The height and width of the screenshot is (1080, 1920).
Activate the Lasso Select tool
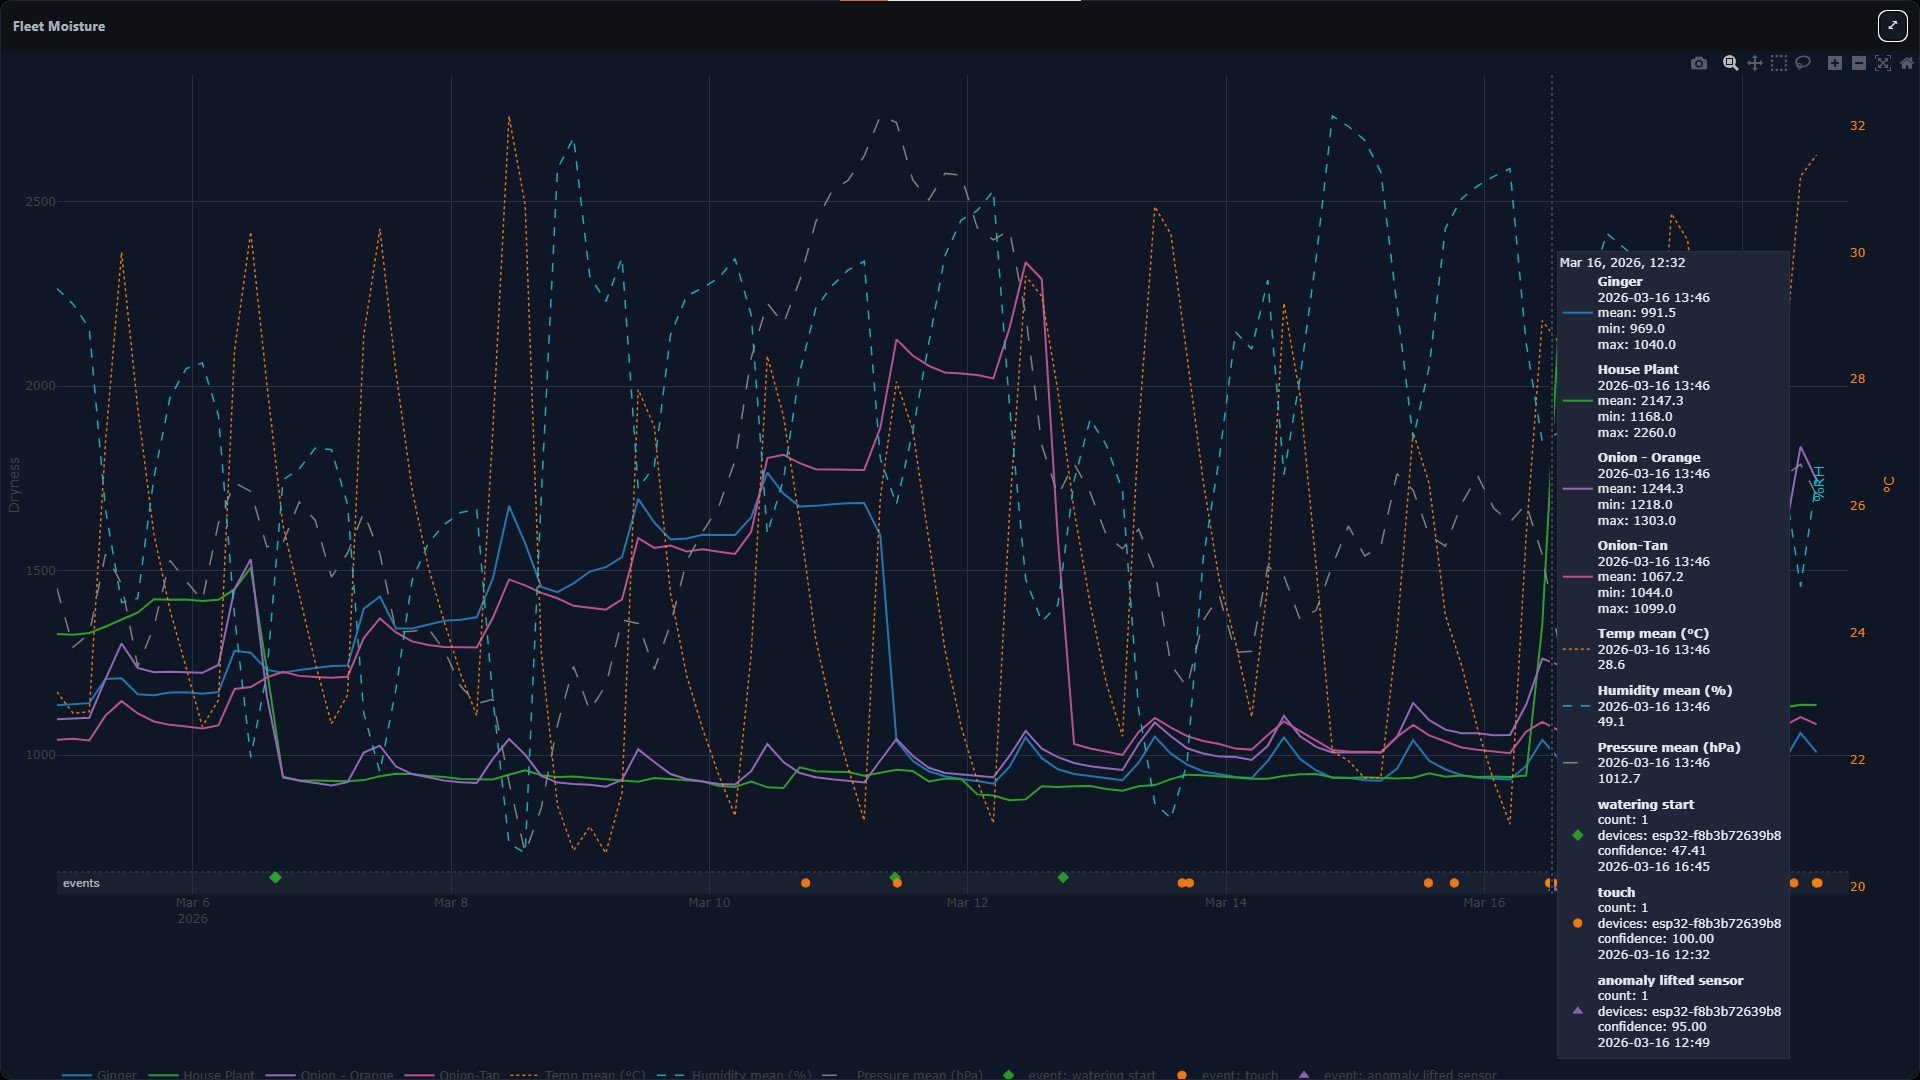pos(1804,63)
